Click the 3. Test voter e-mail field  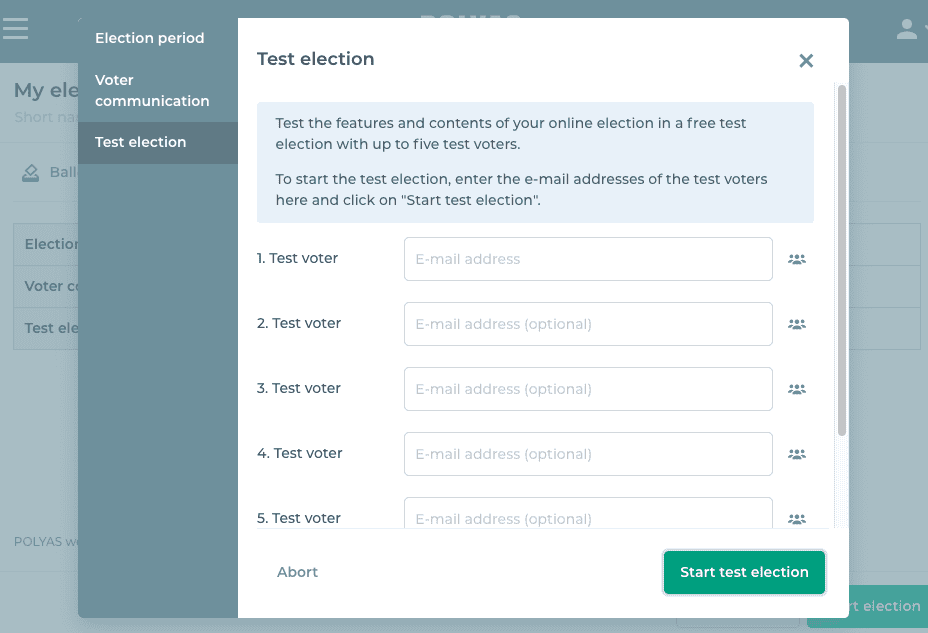588,389
